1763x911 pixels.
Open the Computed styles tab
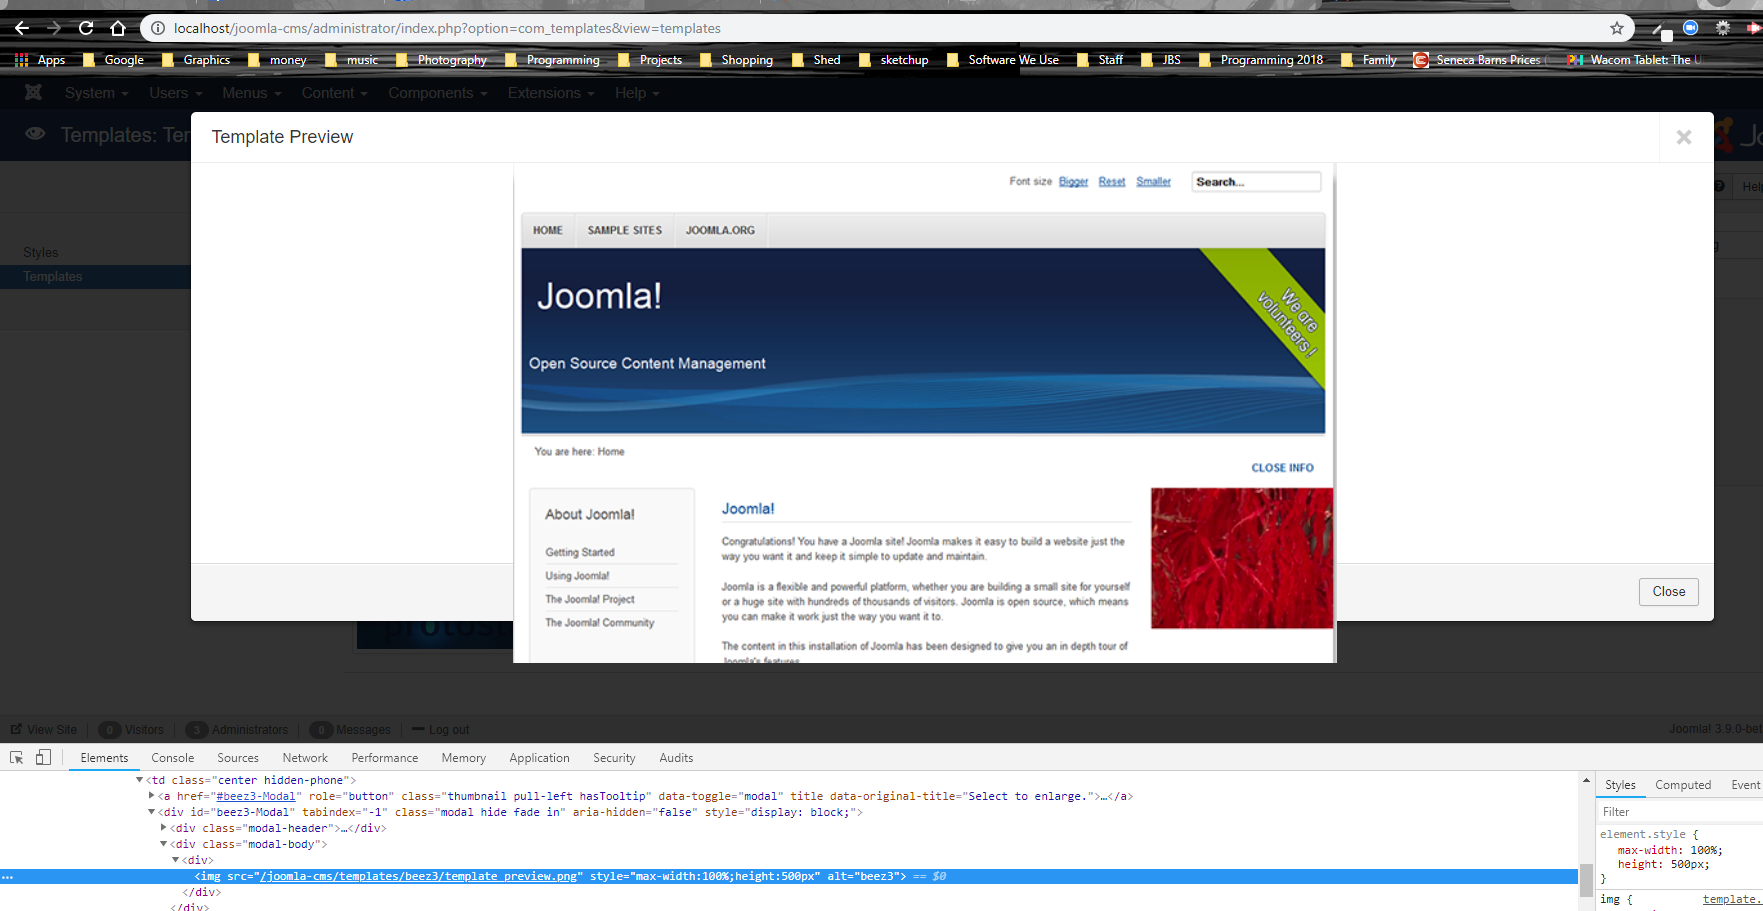1683,785
